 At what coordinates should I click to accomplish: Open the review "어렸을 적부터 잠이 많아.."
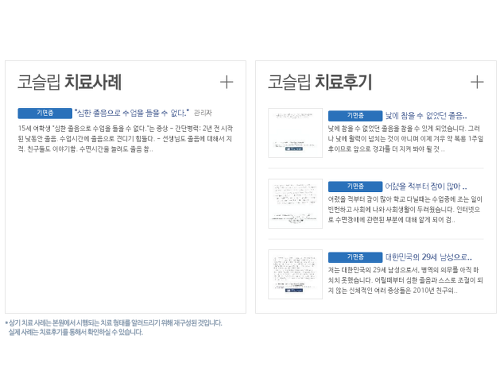426,186
